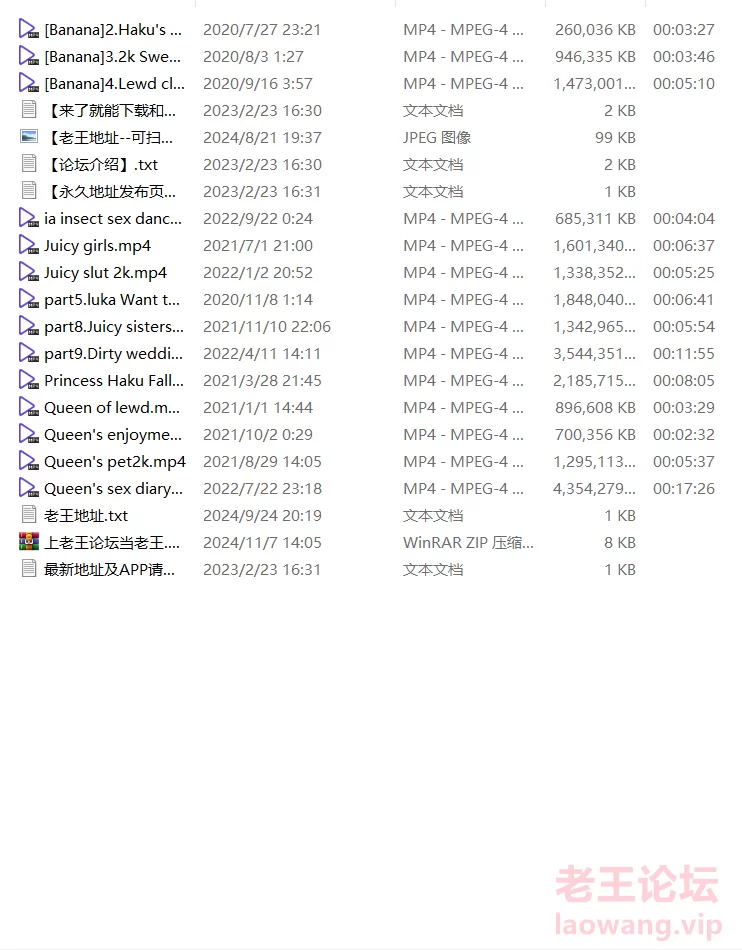Screen dimensions: 742x950
Task: Click the text file icon of 【论坛介绍】.txt
Action: 28,164
